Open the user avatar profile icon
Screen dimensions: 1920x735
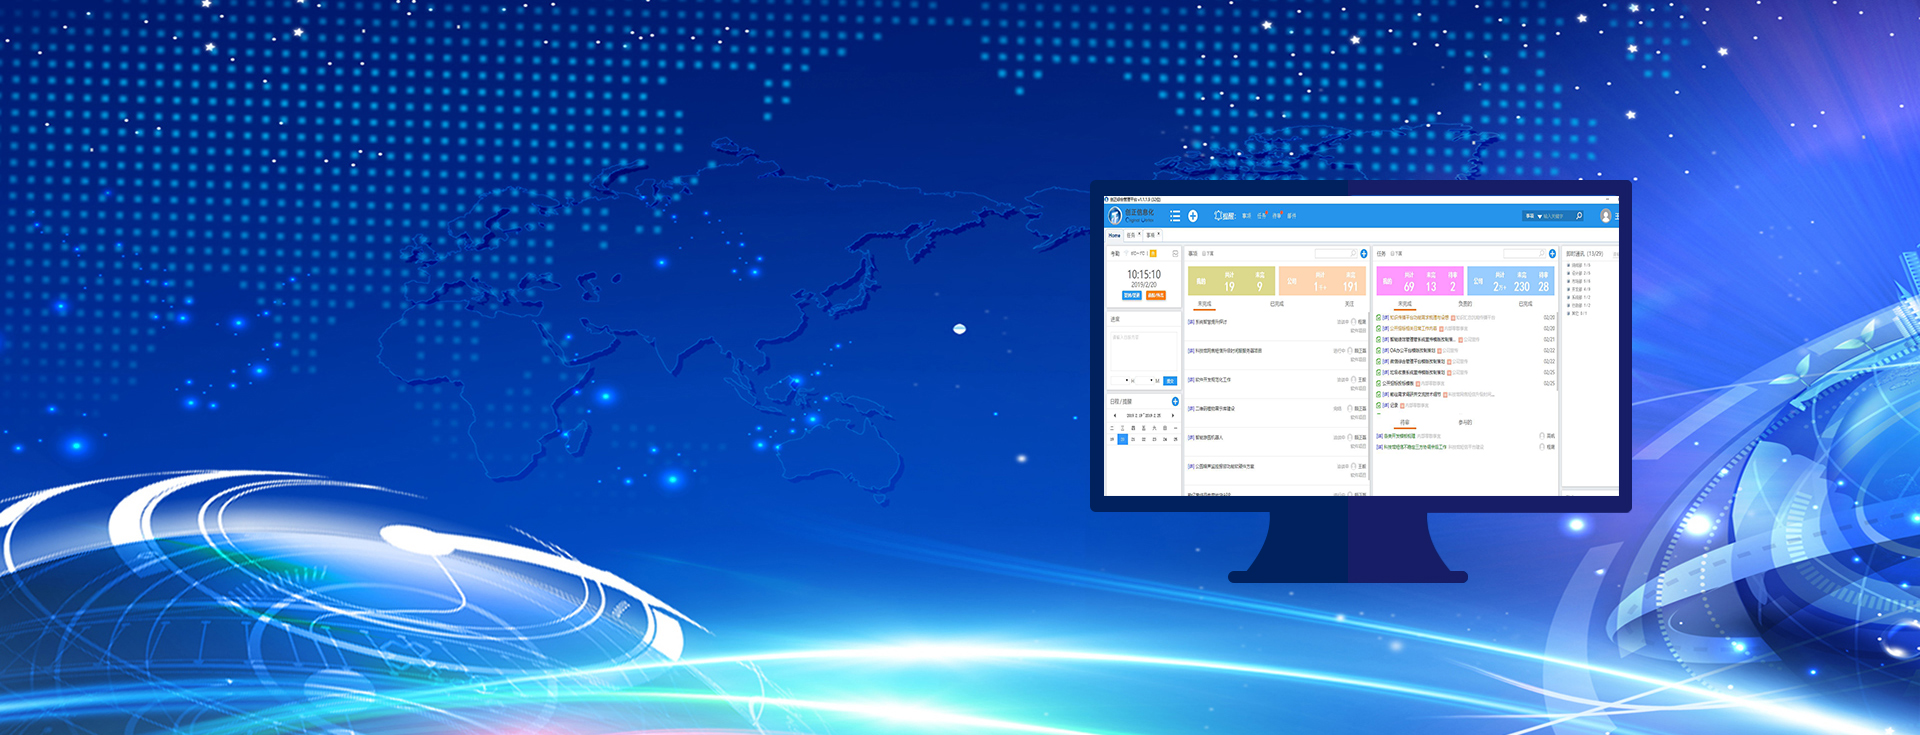[1606, 216]
